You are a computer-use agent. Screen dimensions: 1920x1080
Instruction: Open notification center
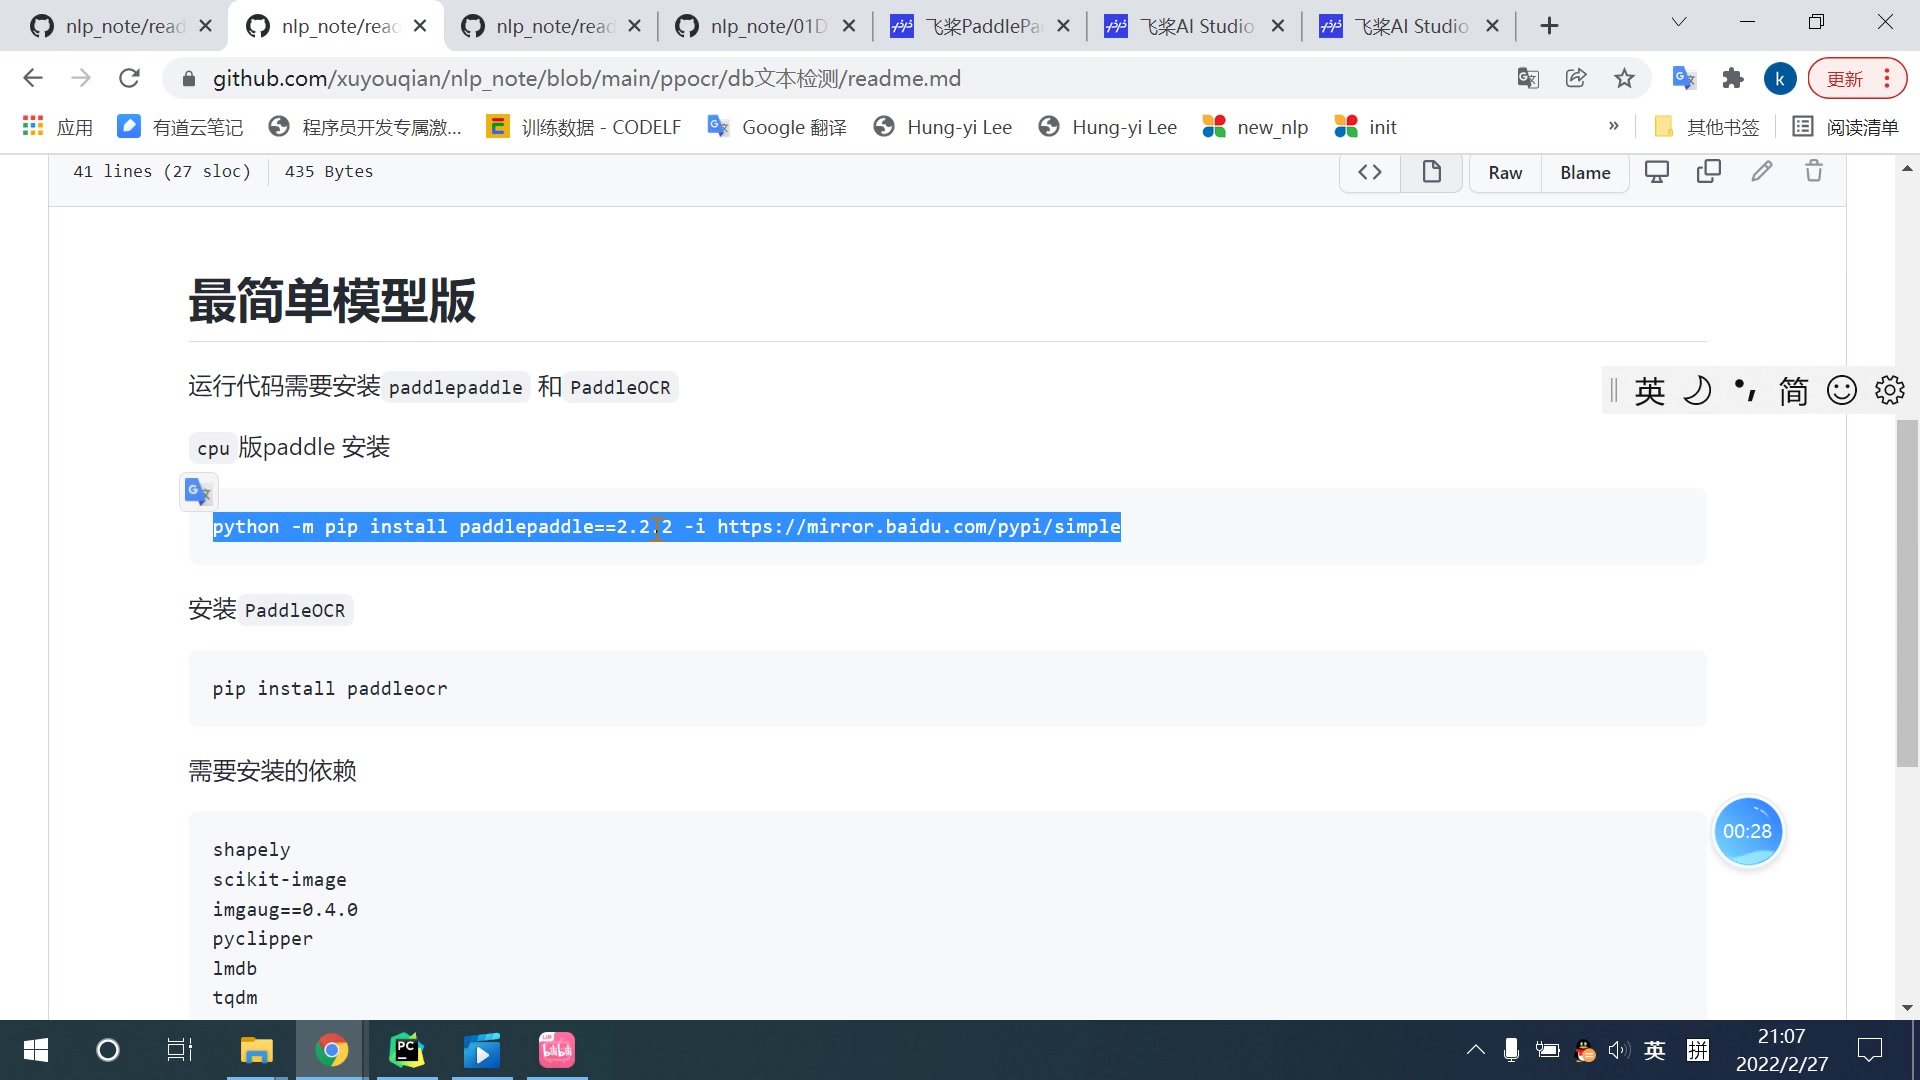click(x=1869, y=1050)
